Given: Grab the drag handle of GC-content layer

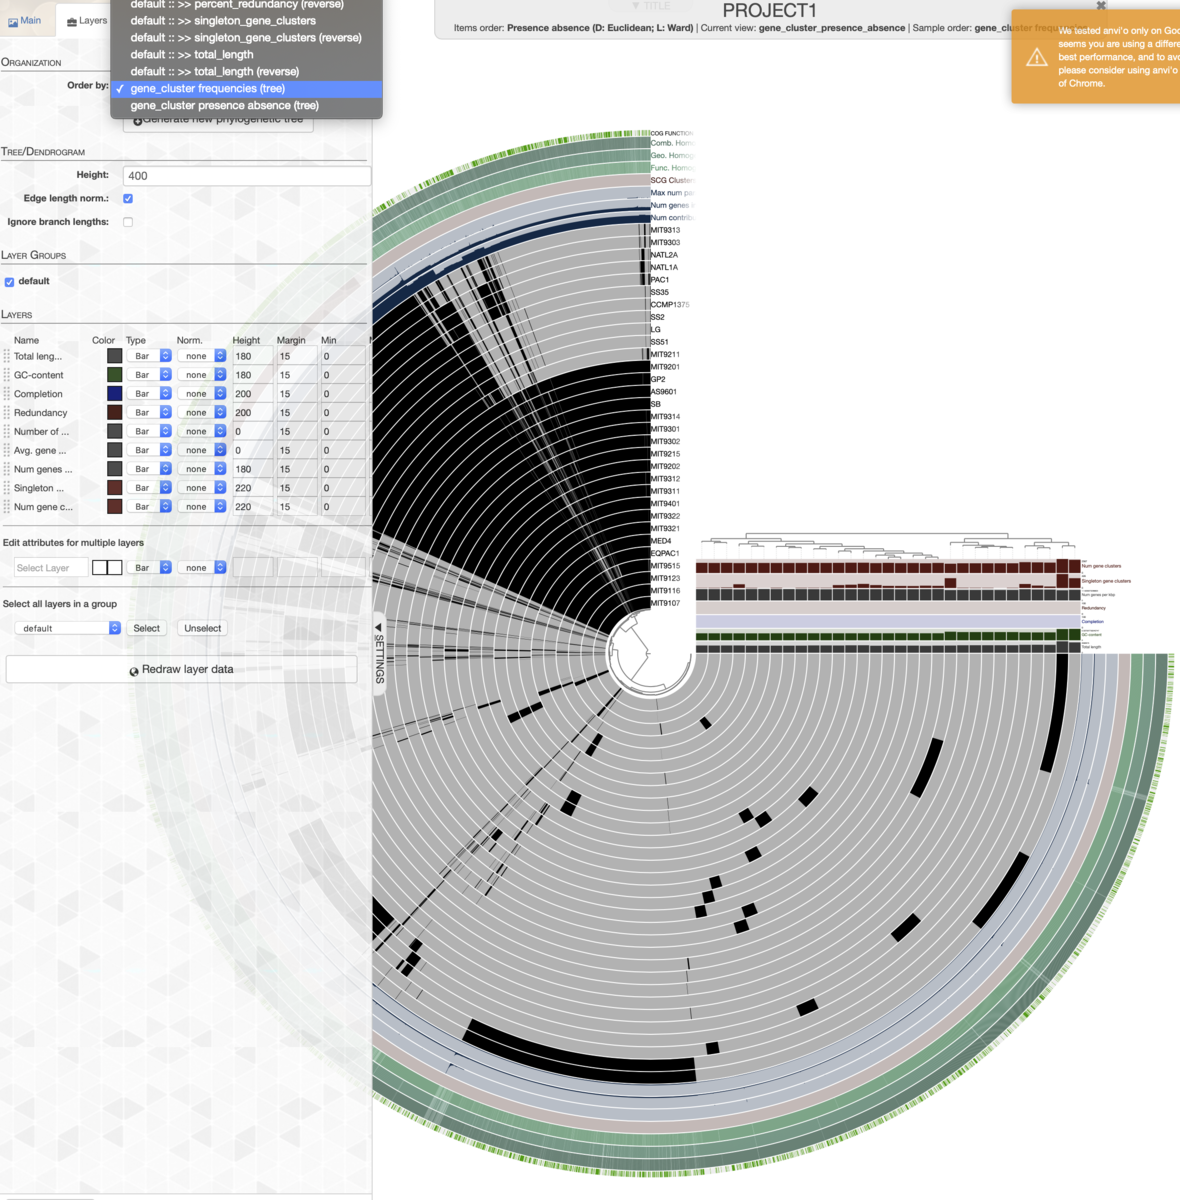Looking at the screenshot, I should click(6, 375).
